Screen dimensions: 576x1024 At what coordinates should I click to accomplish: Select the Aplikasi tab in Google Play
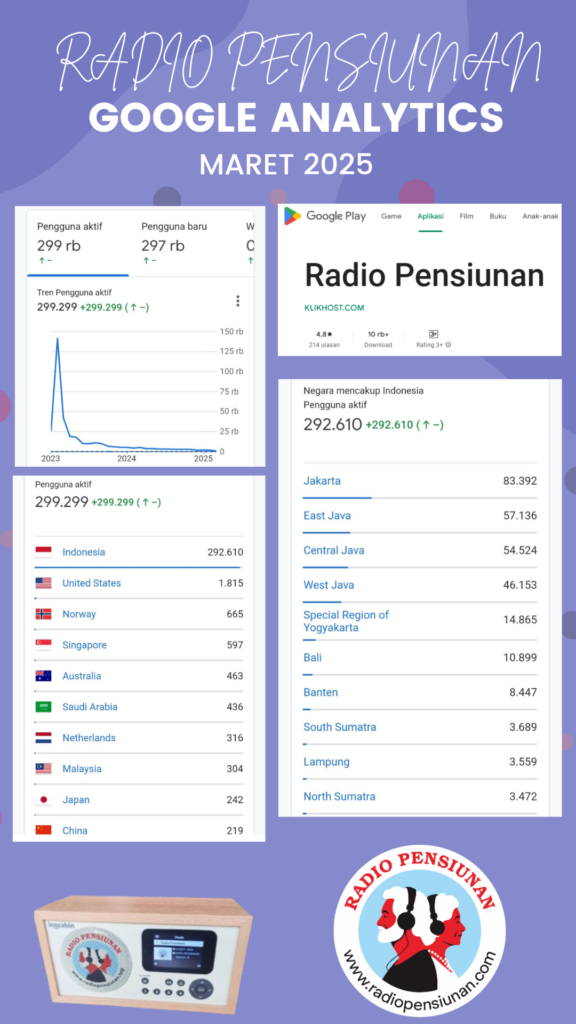tap(430, 216)
